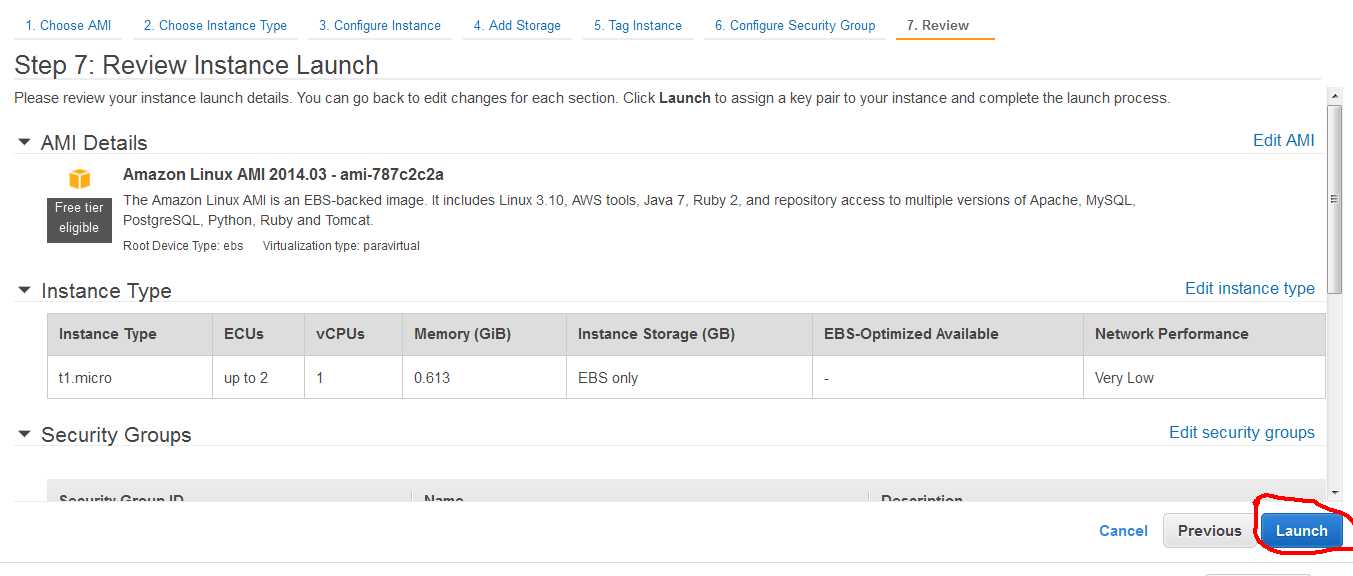Click the Amazon Linux AMI 2014.03 title
This screenshot has width=1353, height=576.
point(283,174)
